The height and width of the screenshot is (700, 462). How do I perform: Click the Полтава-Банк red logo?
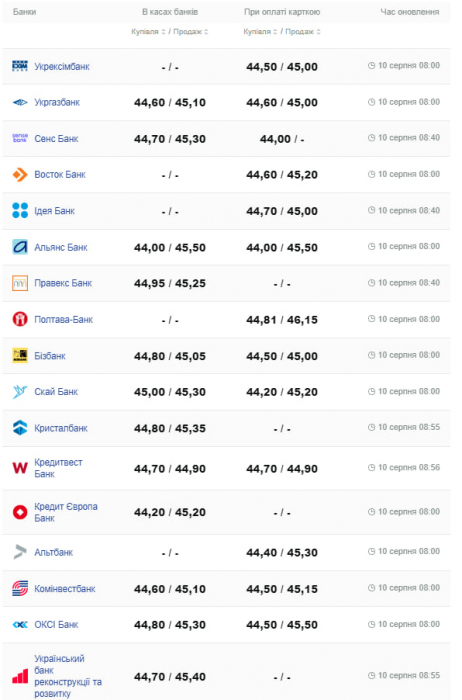20,319
